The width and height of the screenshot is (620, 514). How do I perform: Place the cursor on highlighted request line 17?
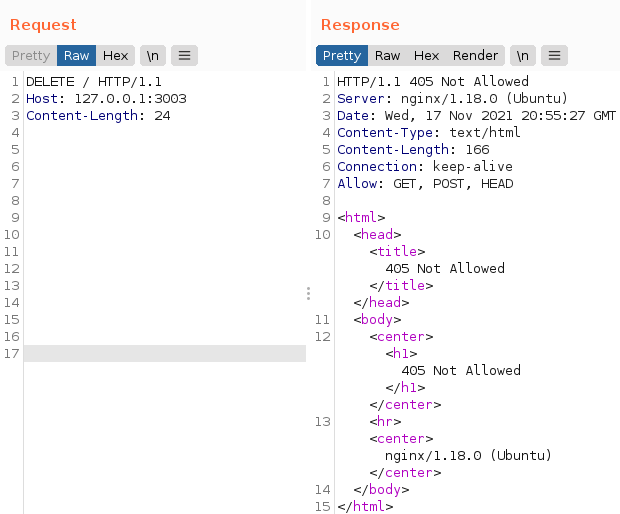pos(165,354)
